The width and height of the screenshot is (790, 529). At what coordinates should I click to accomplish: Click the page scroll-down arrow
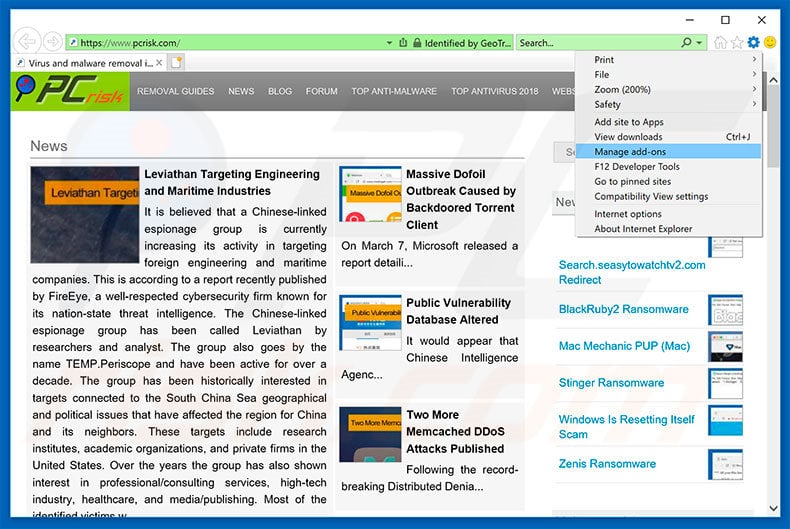[x=773, y=508]
